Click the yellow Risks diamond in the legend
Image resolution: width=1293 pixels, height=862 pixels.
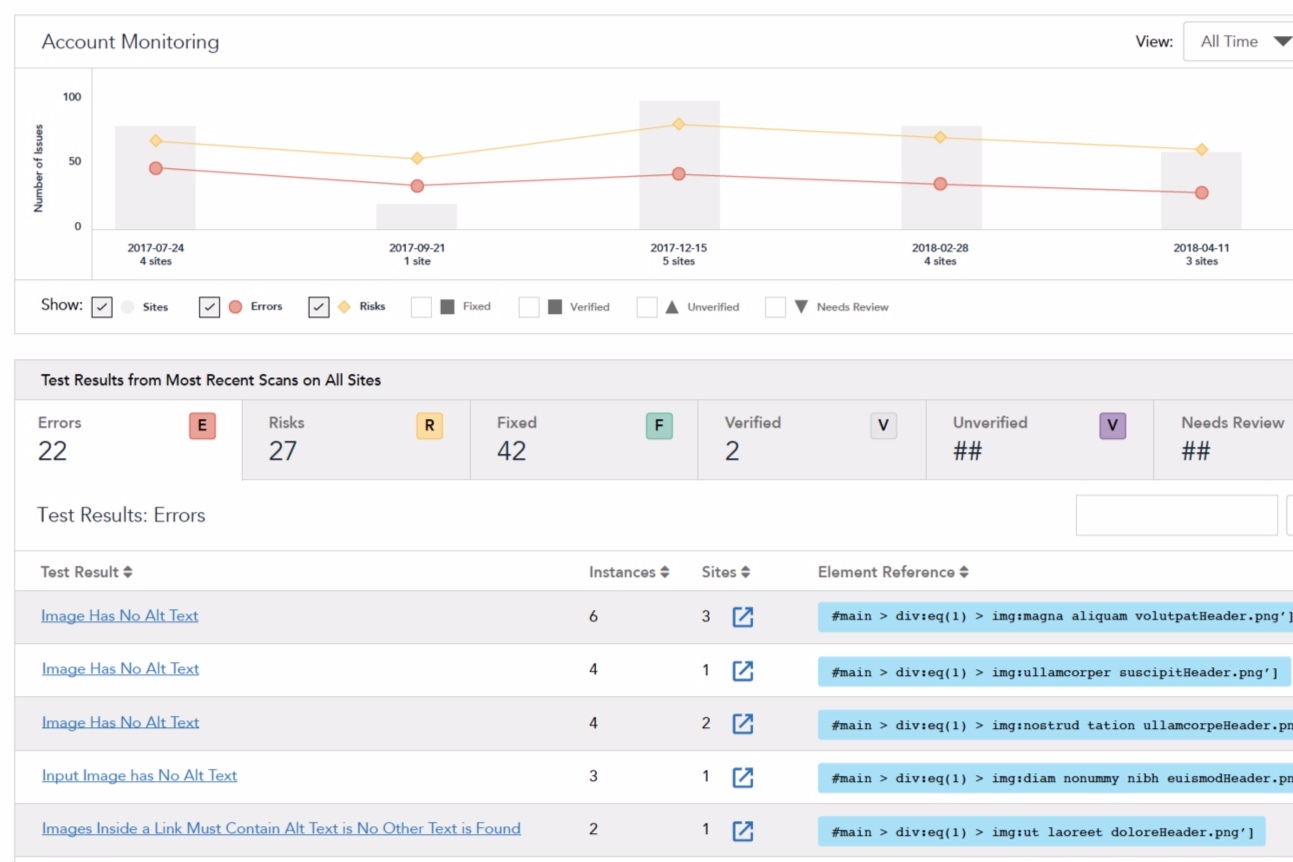(x=343, y=306)
